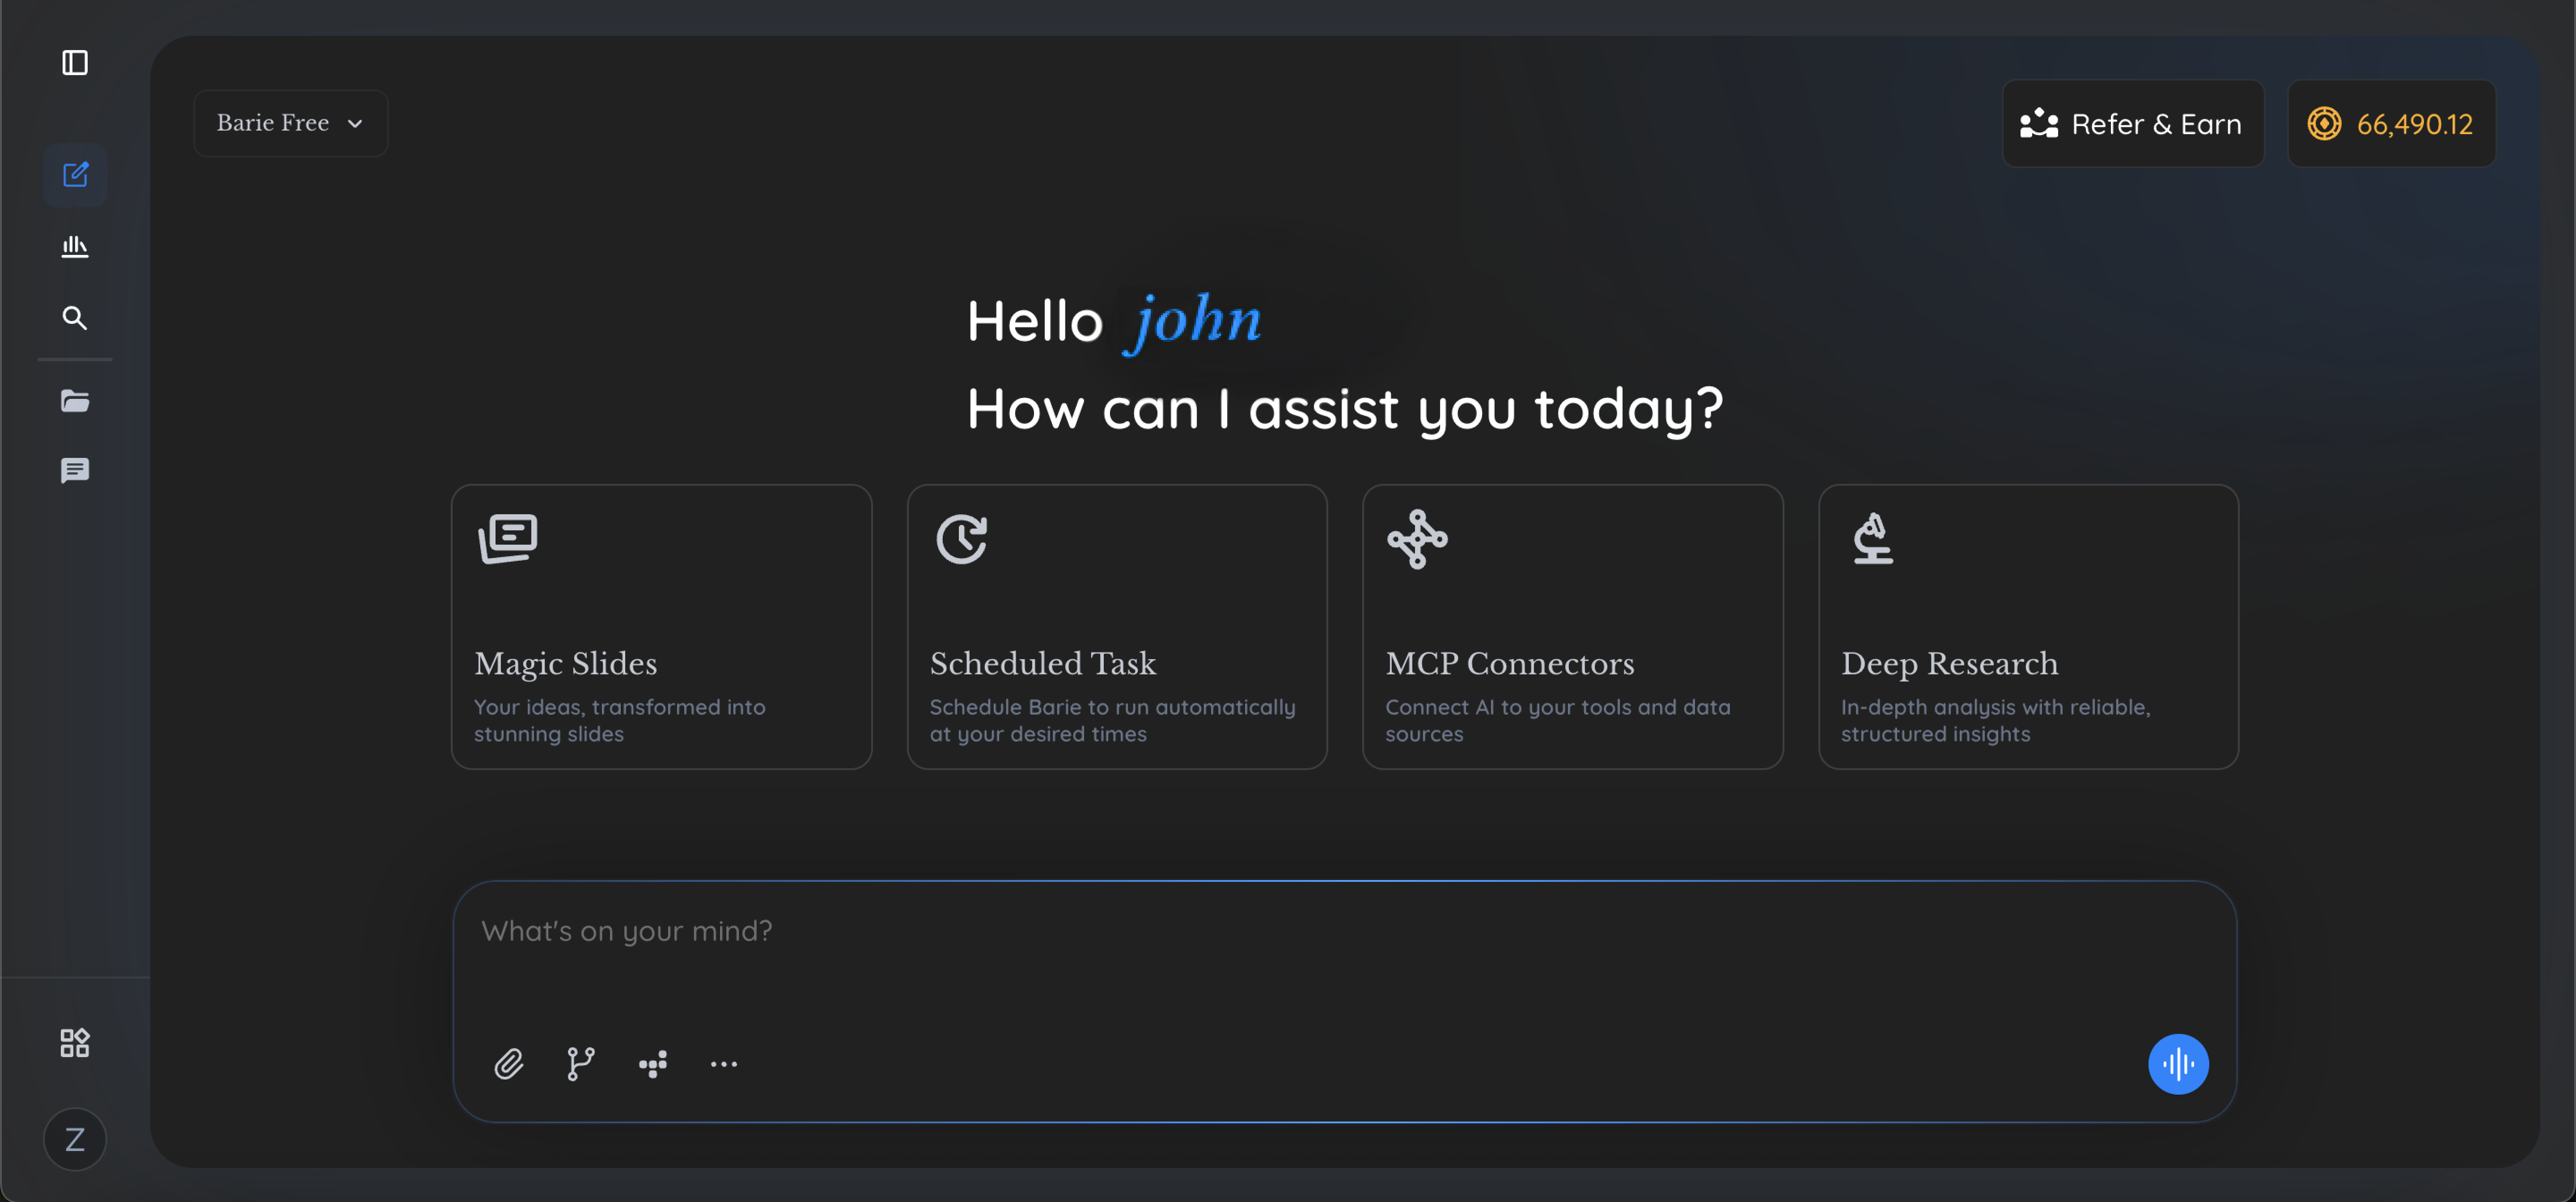
Task: Click the Refer & Earn people icon
Action: [x=2039, y=124]
